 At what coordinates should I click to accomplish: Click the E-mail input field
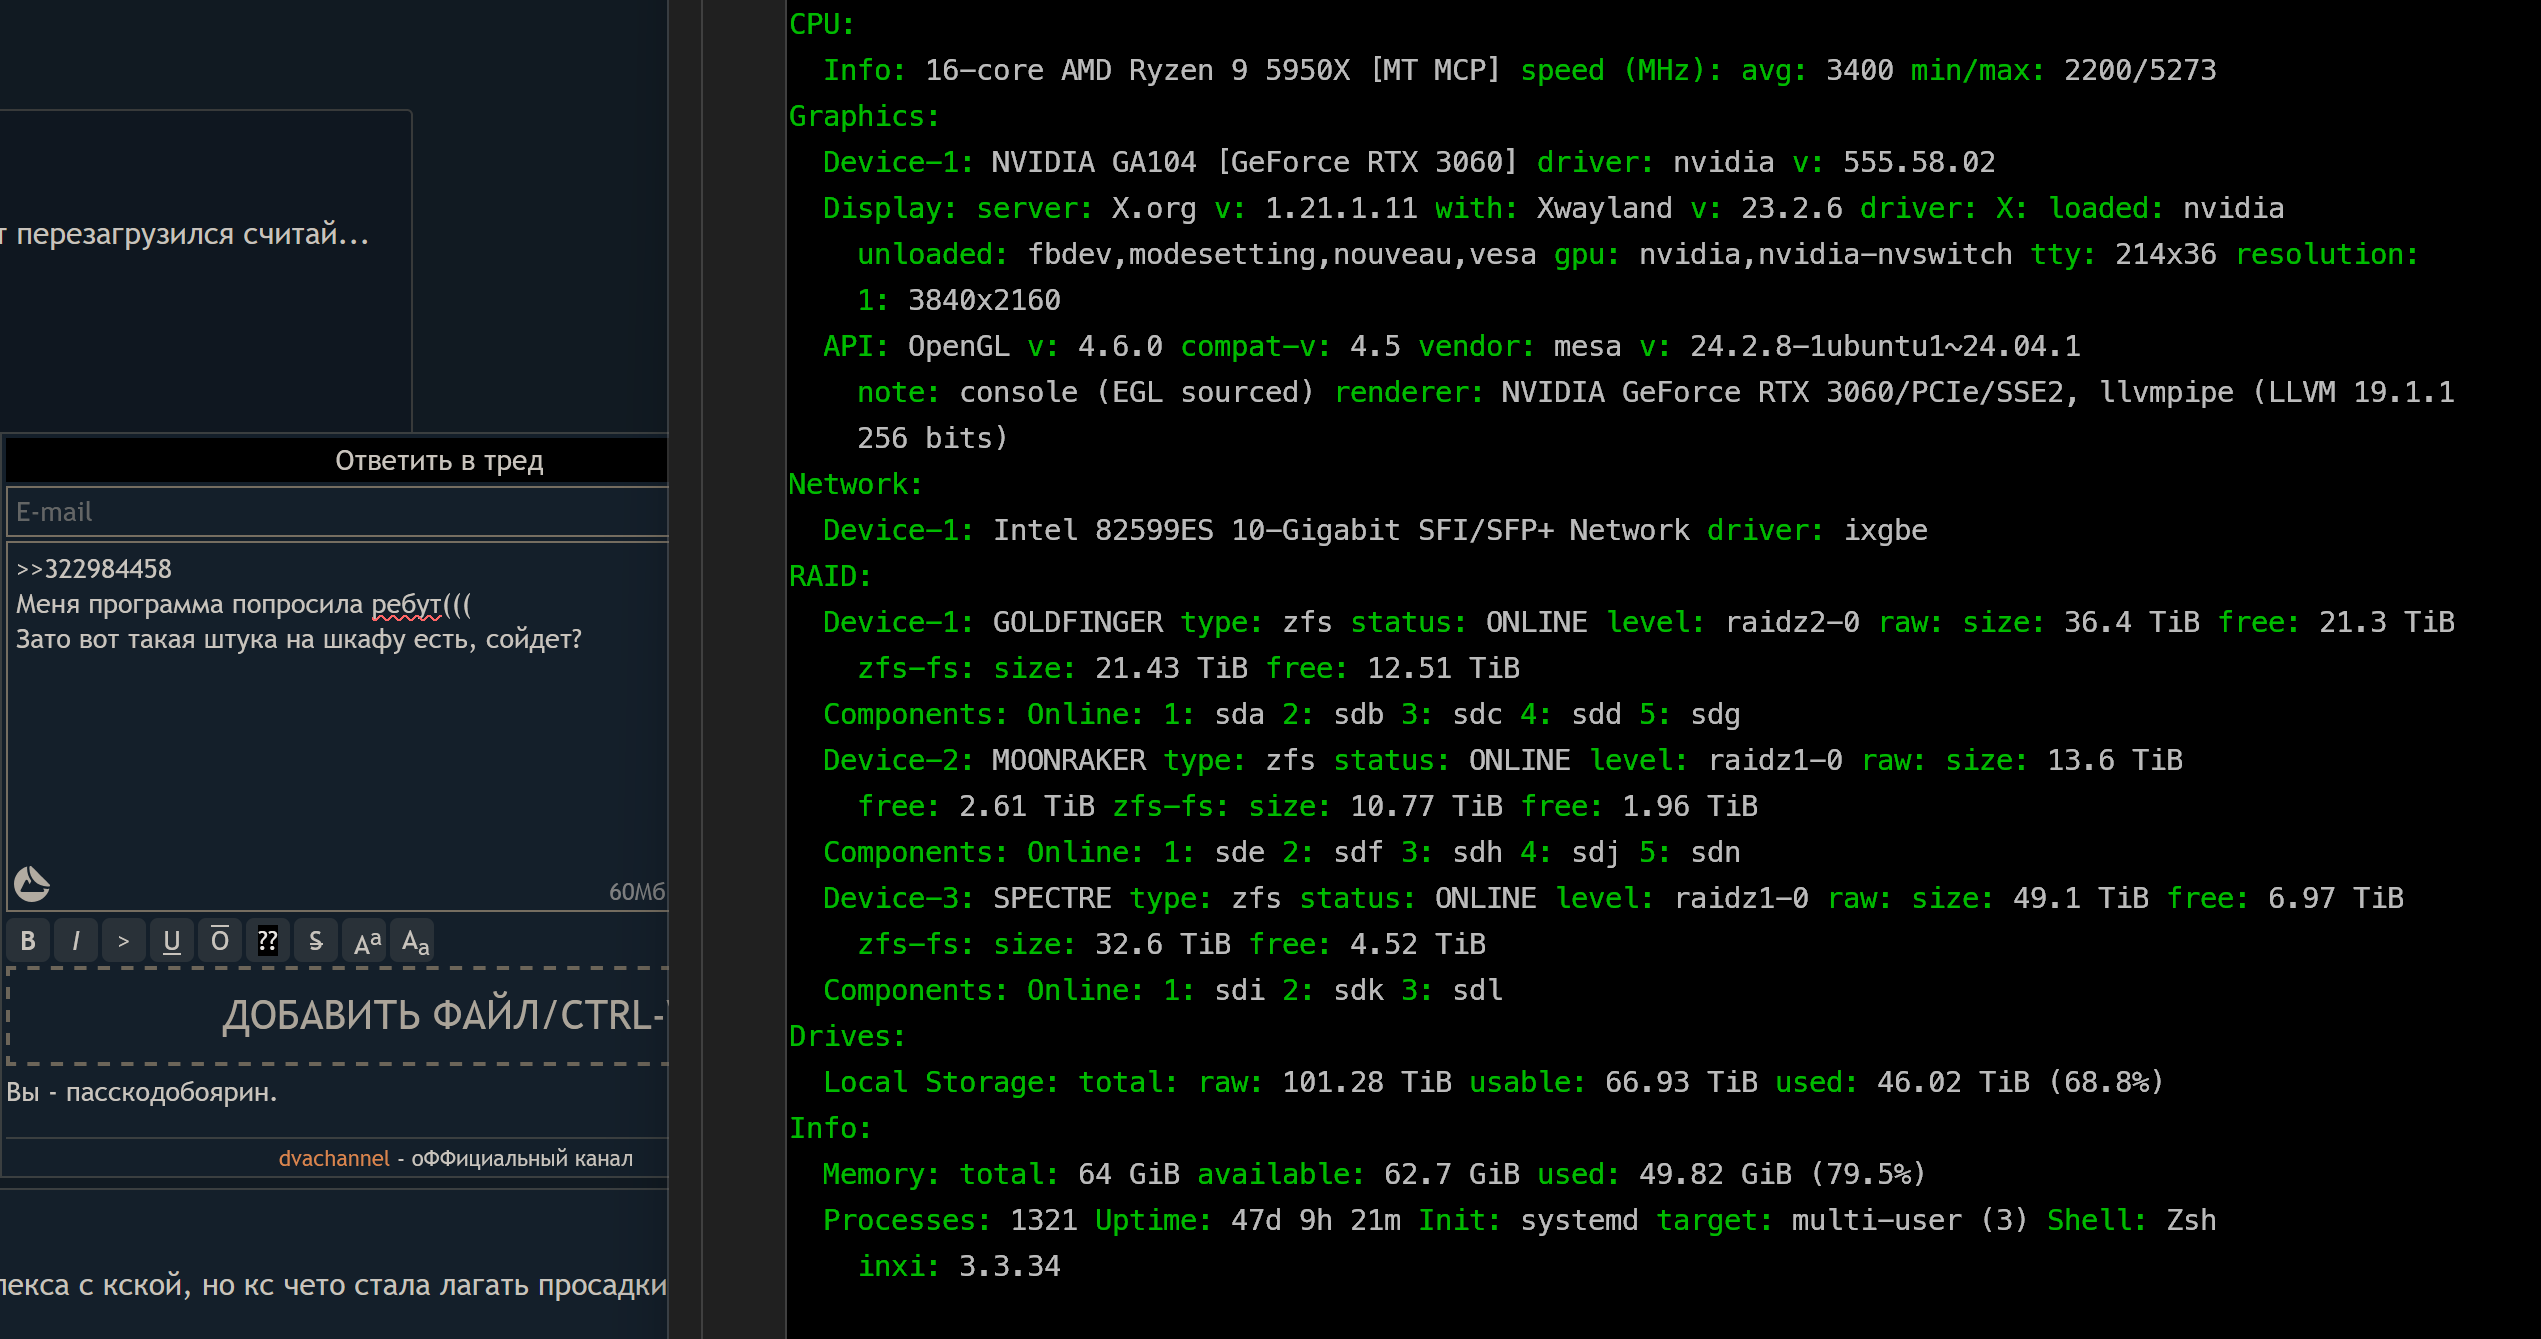pos(338,512)
